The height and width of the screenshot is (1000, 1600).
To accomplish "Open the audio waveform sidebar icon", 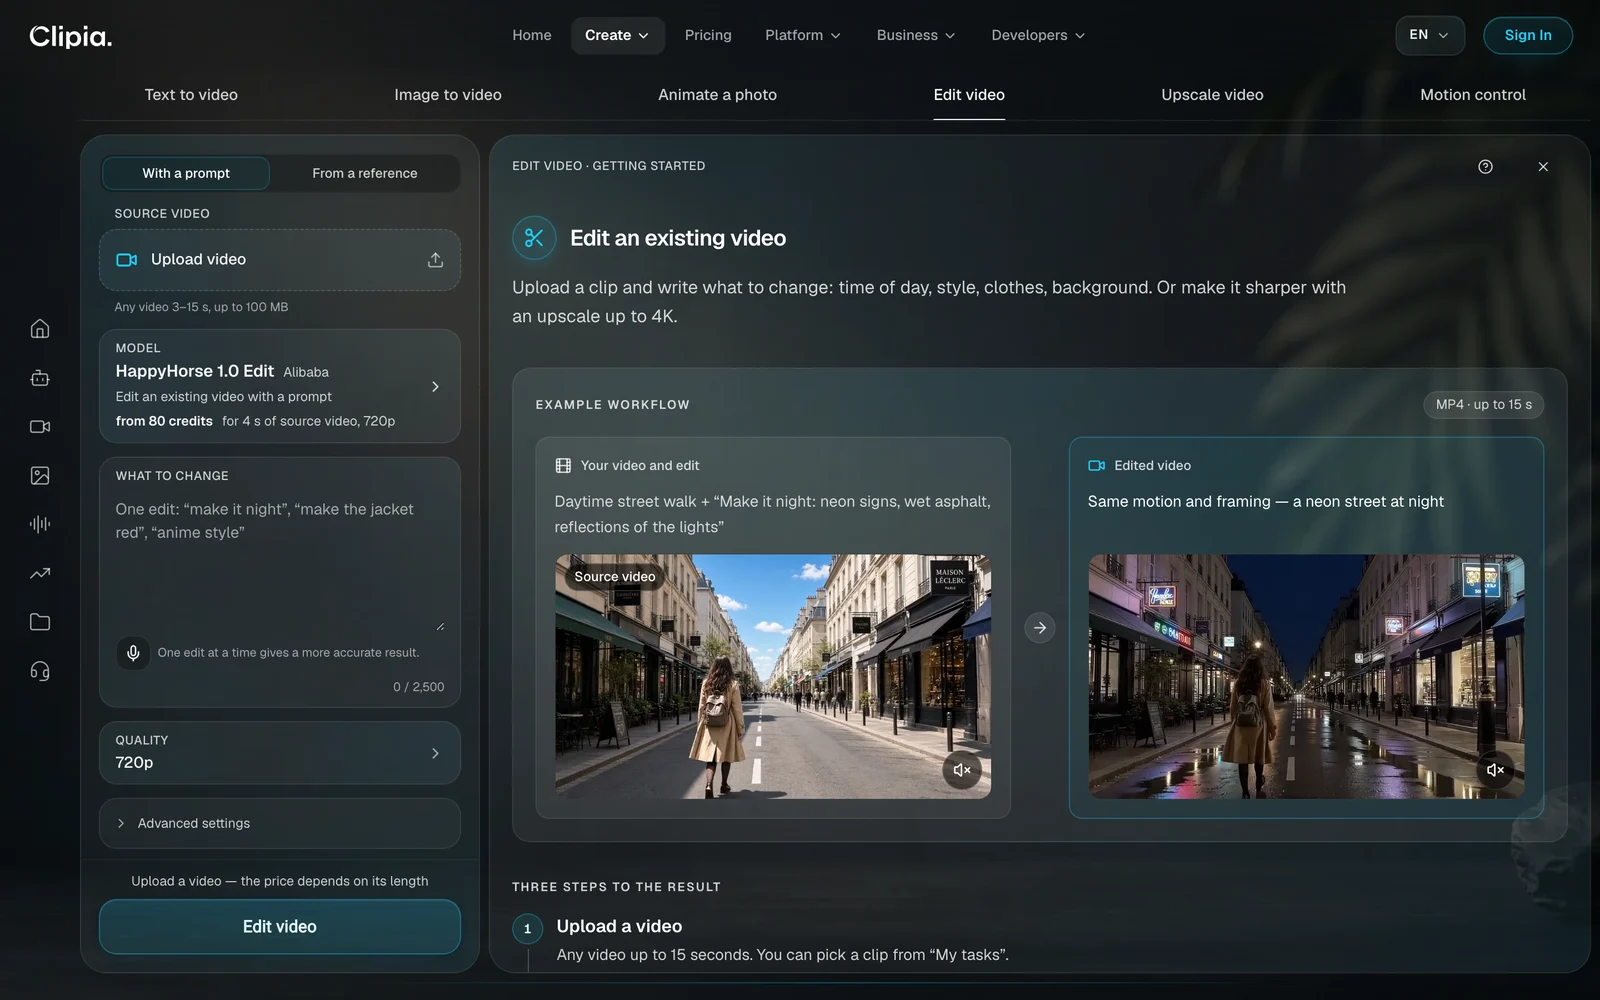I will click(x=40, y=524).
